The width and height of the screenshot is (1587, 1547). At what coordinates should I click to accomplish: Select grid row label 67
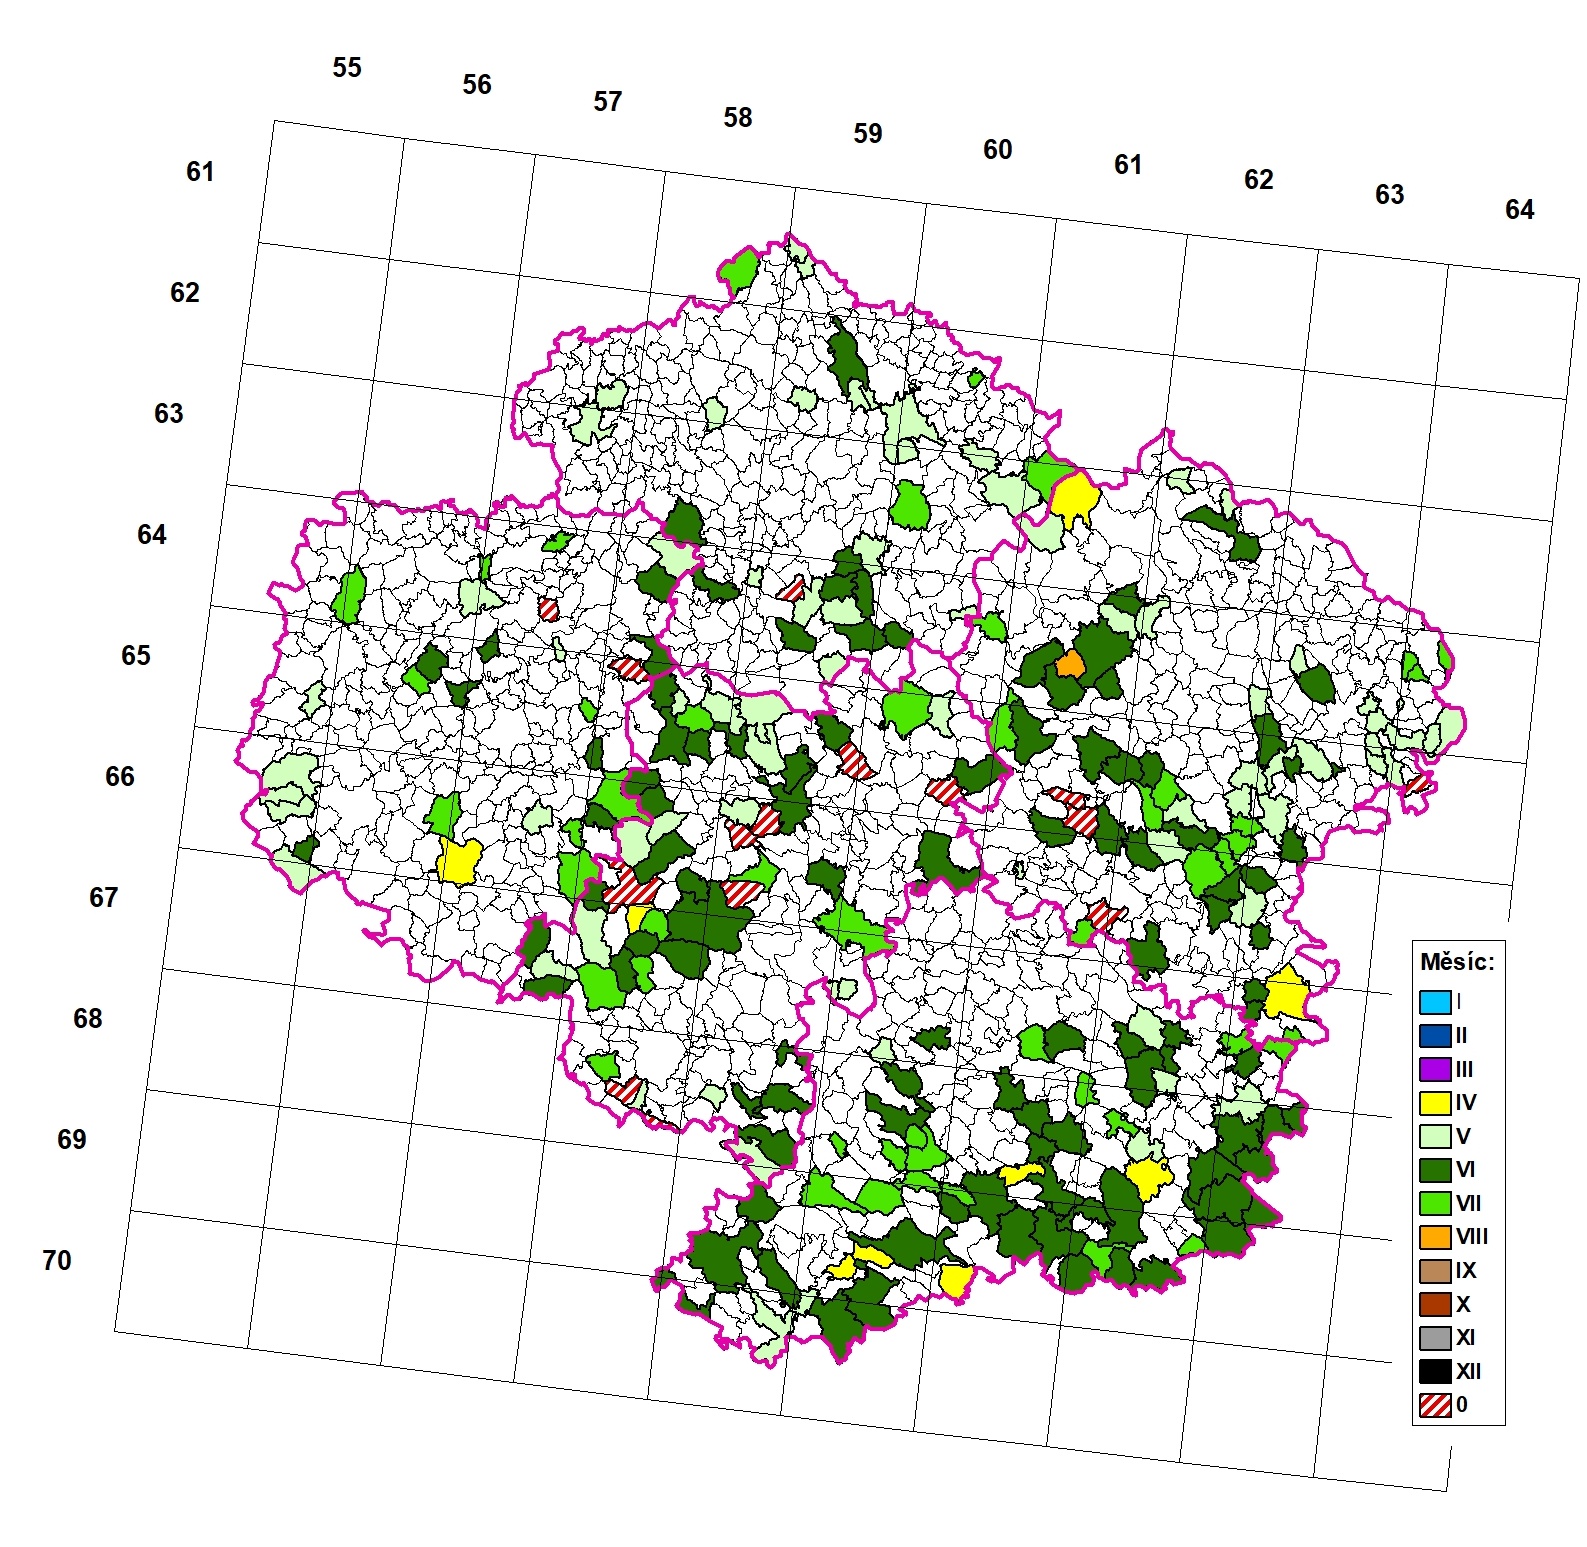(x=104, y=898)
